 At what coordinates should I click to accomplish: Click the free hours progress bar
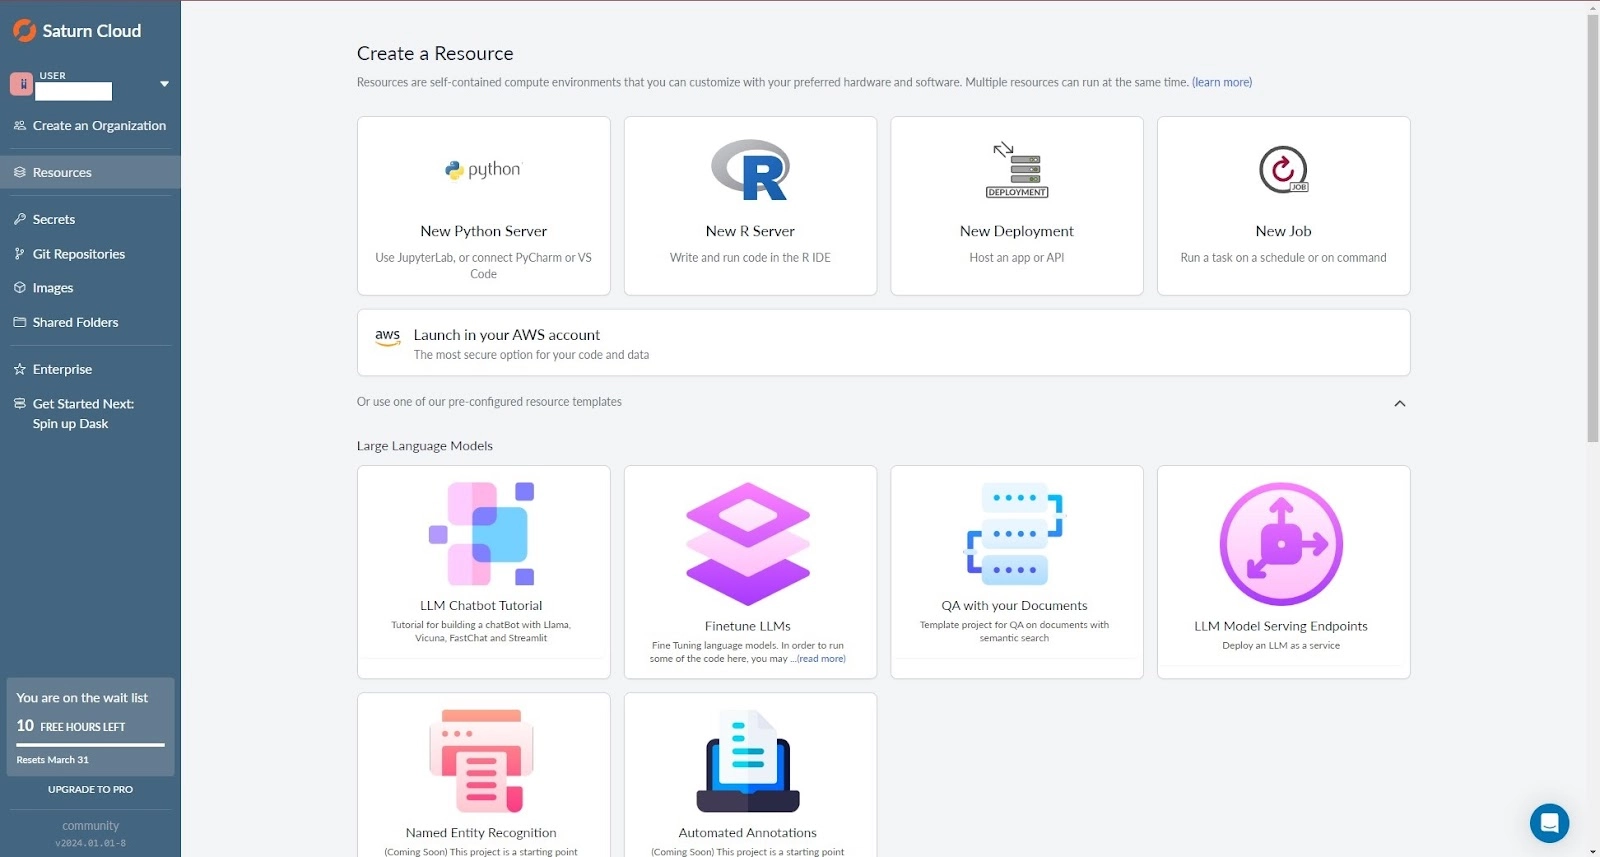[x=90, y=744]
